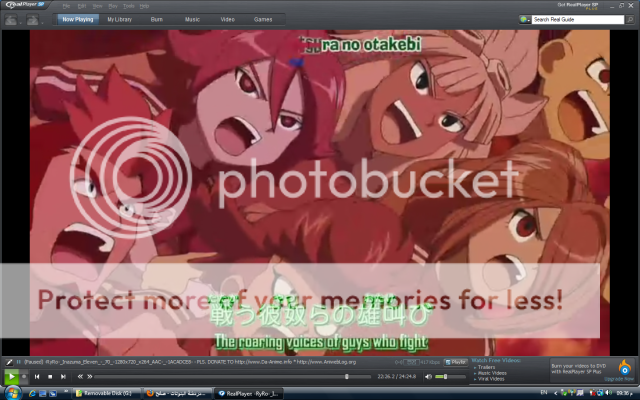Click the fast forward double-arrow button
The image size is (640, 400).
pyautogui.click(x=90, y=377)
